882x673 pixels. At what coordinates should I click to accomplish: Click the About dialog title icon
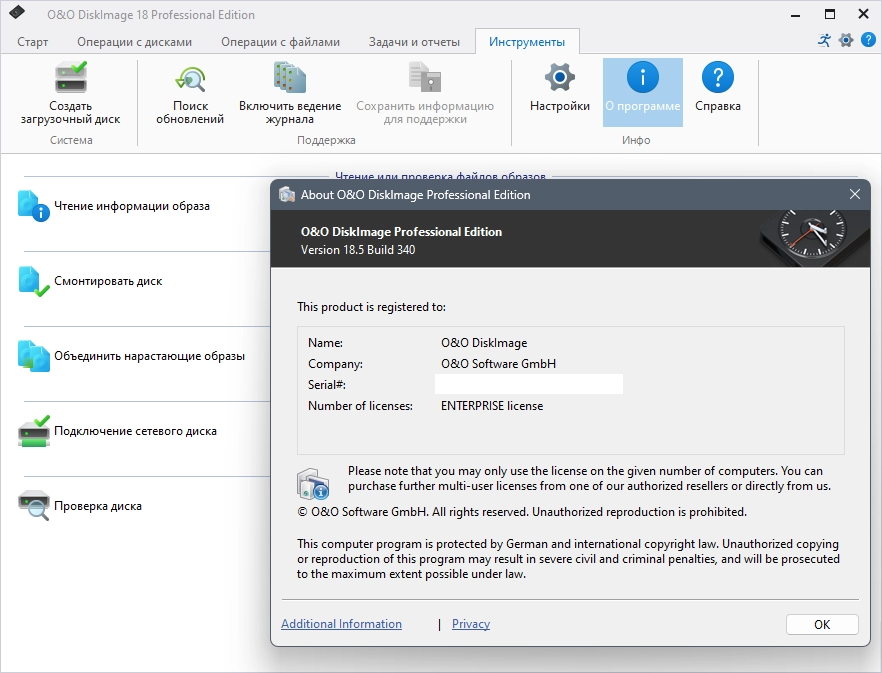click(x=287, y=195)
